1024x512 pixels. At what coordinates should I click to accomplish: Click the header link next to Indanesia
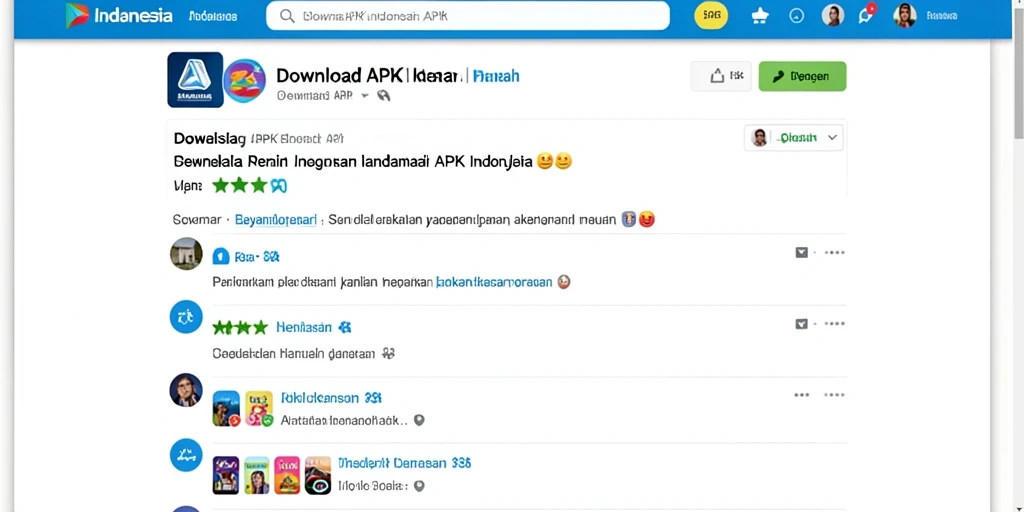(212, 16)
